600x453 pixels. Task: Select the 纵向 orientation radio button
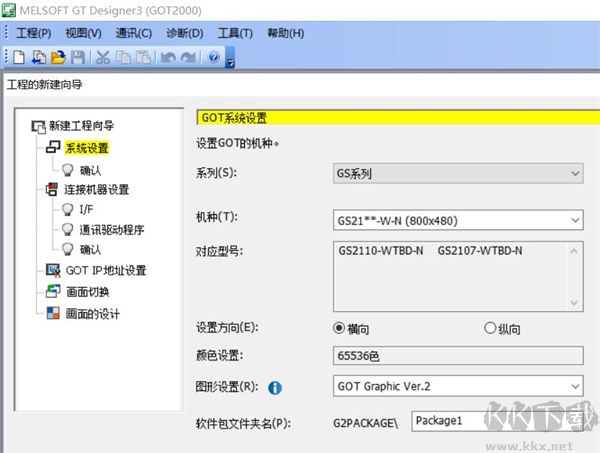click(490, 328)
